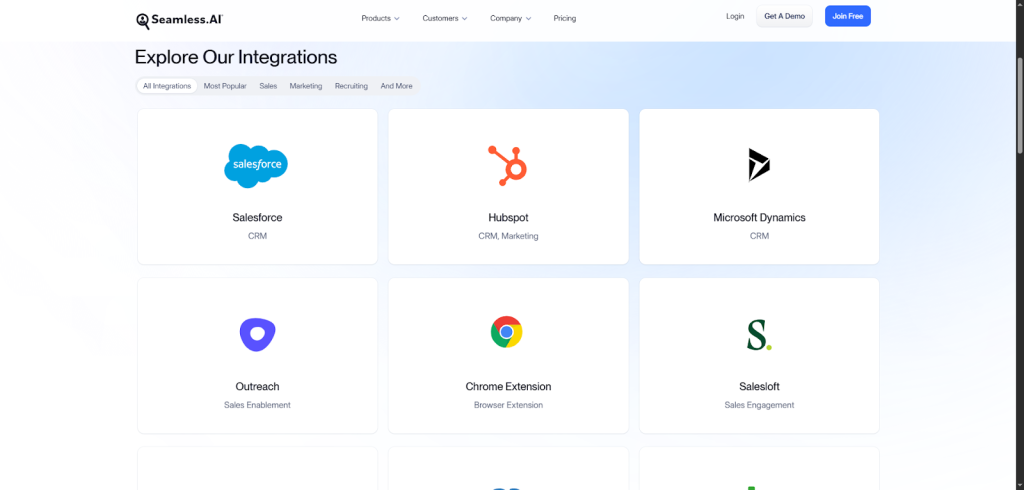
Task: Click the Login link
Action: (735, 17)
